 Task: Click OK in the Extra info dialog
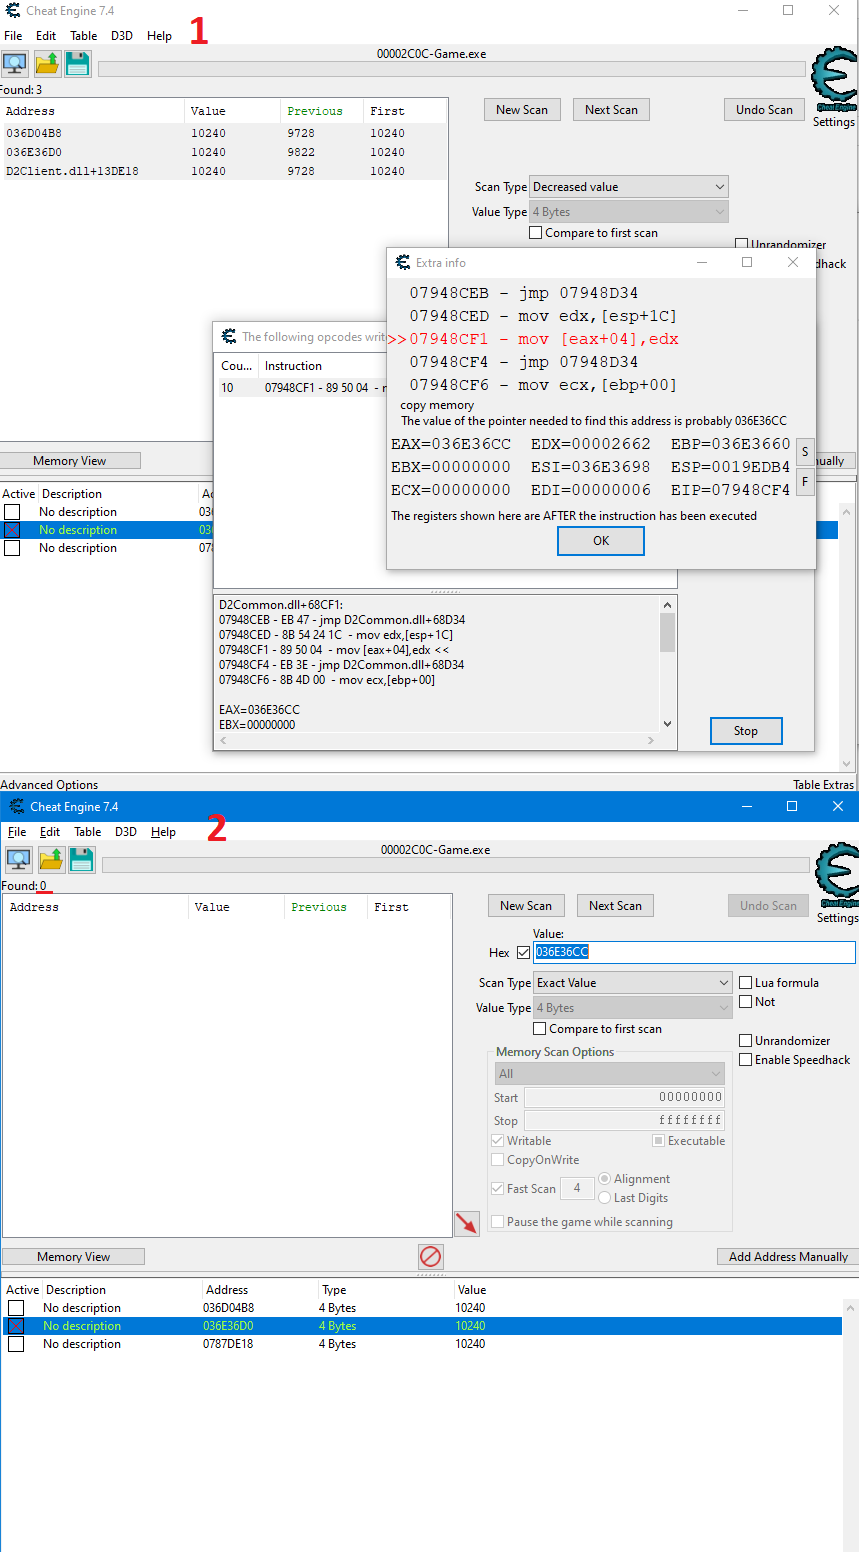(601, 541)
